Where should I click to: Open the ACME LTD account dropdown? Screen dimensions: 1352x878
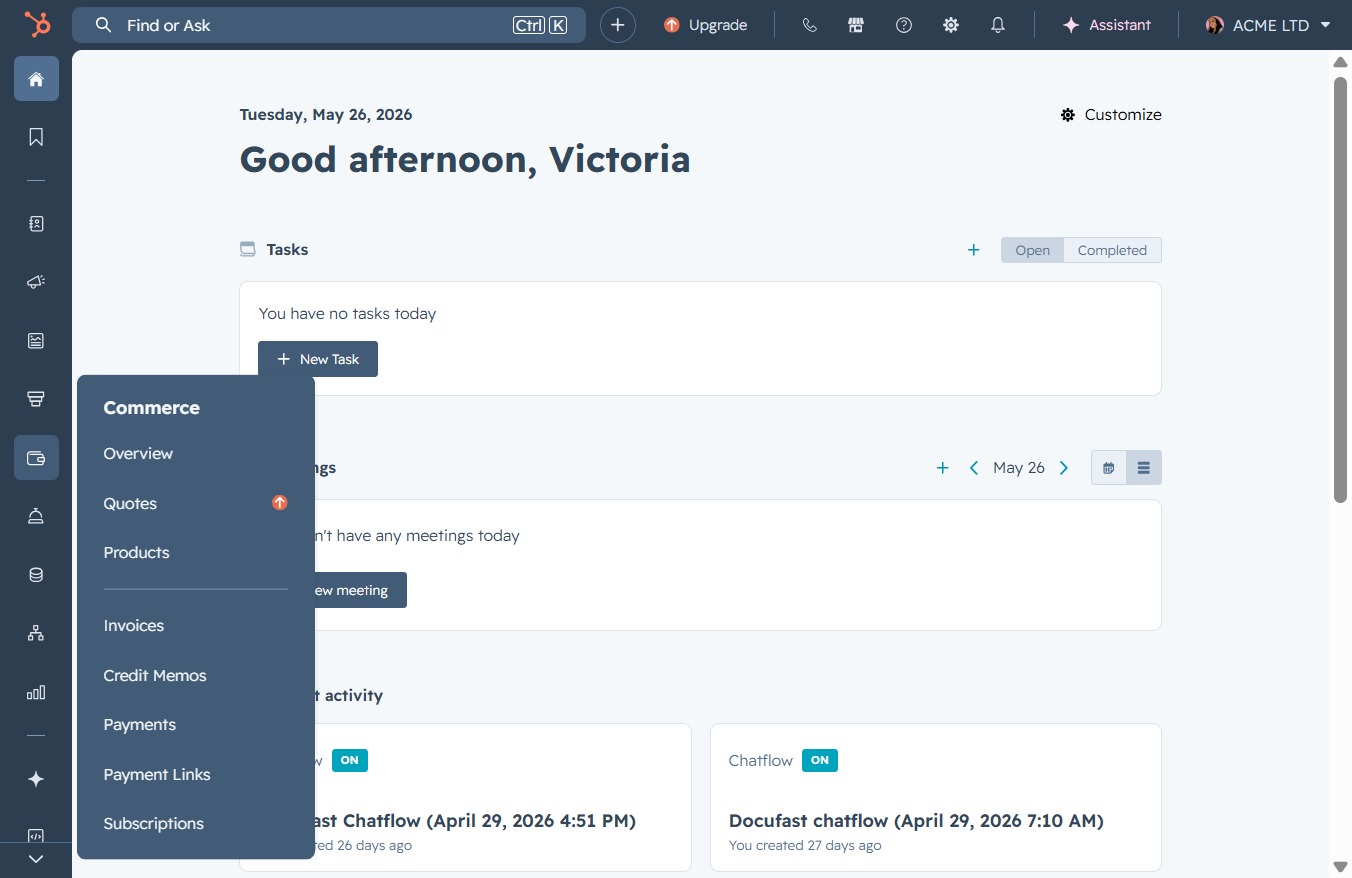coord(1268,25)
